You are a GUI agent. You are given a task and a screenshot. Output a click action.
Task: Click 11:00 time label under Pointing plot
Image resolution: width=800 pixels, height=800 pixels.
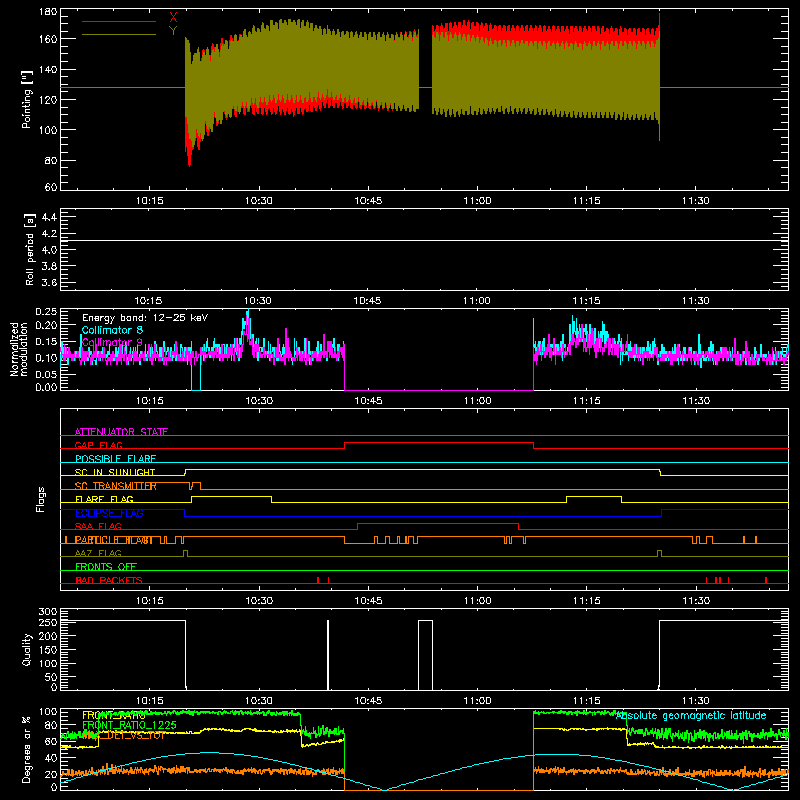point(478,201)
